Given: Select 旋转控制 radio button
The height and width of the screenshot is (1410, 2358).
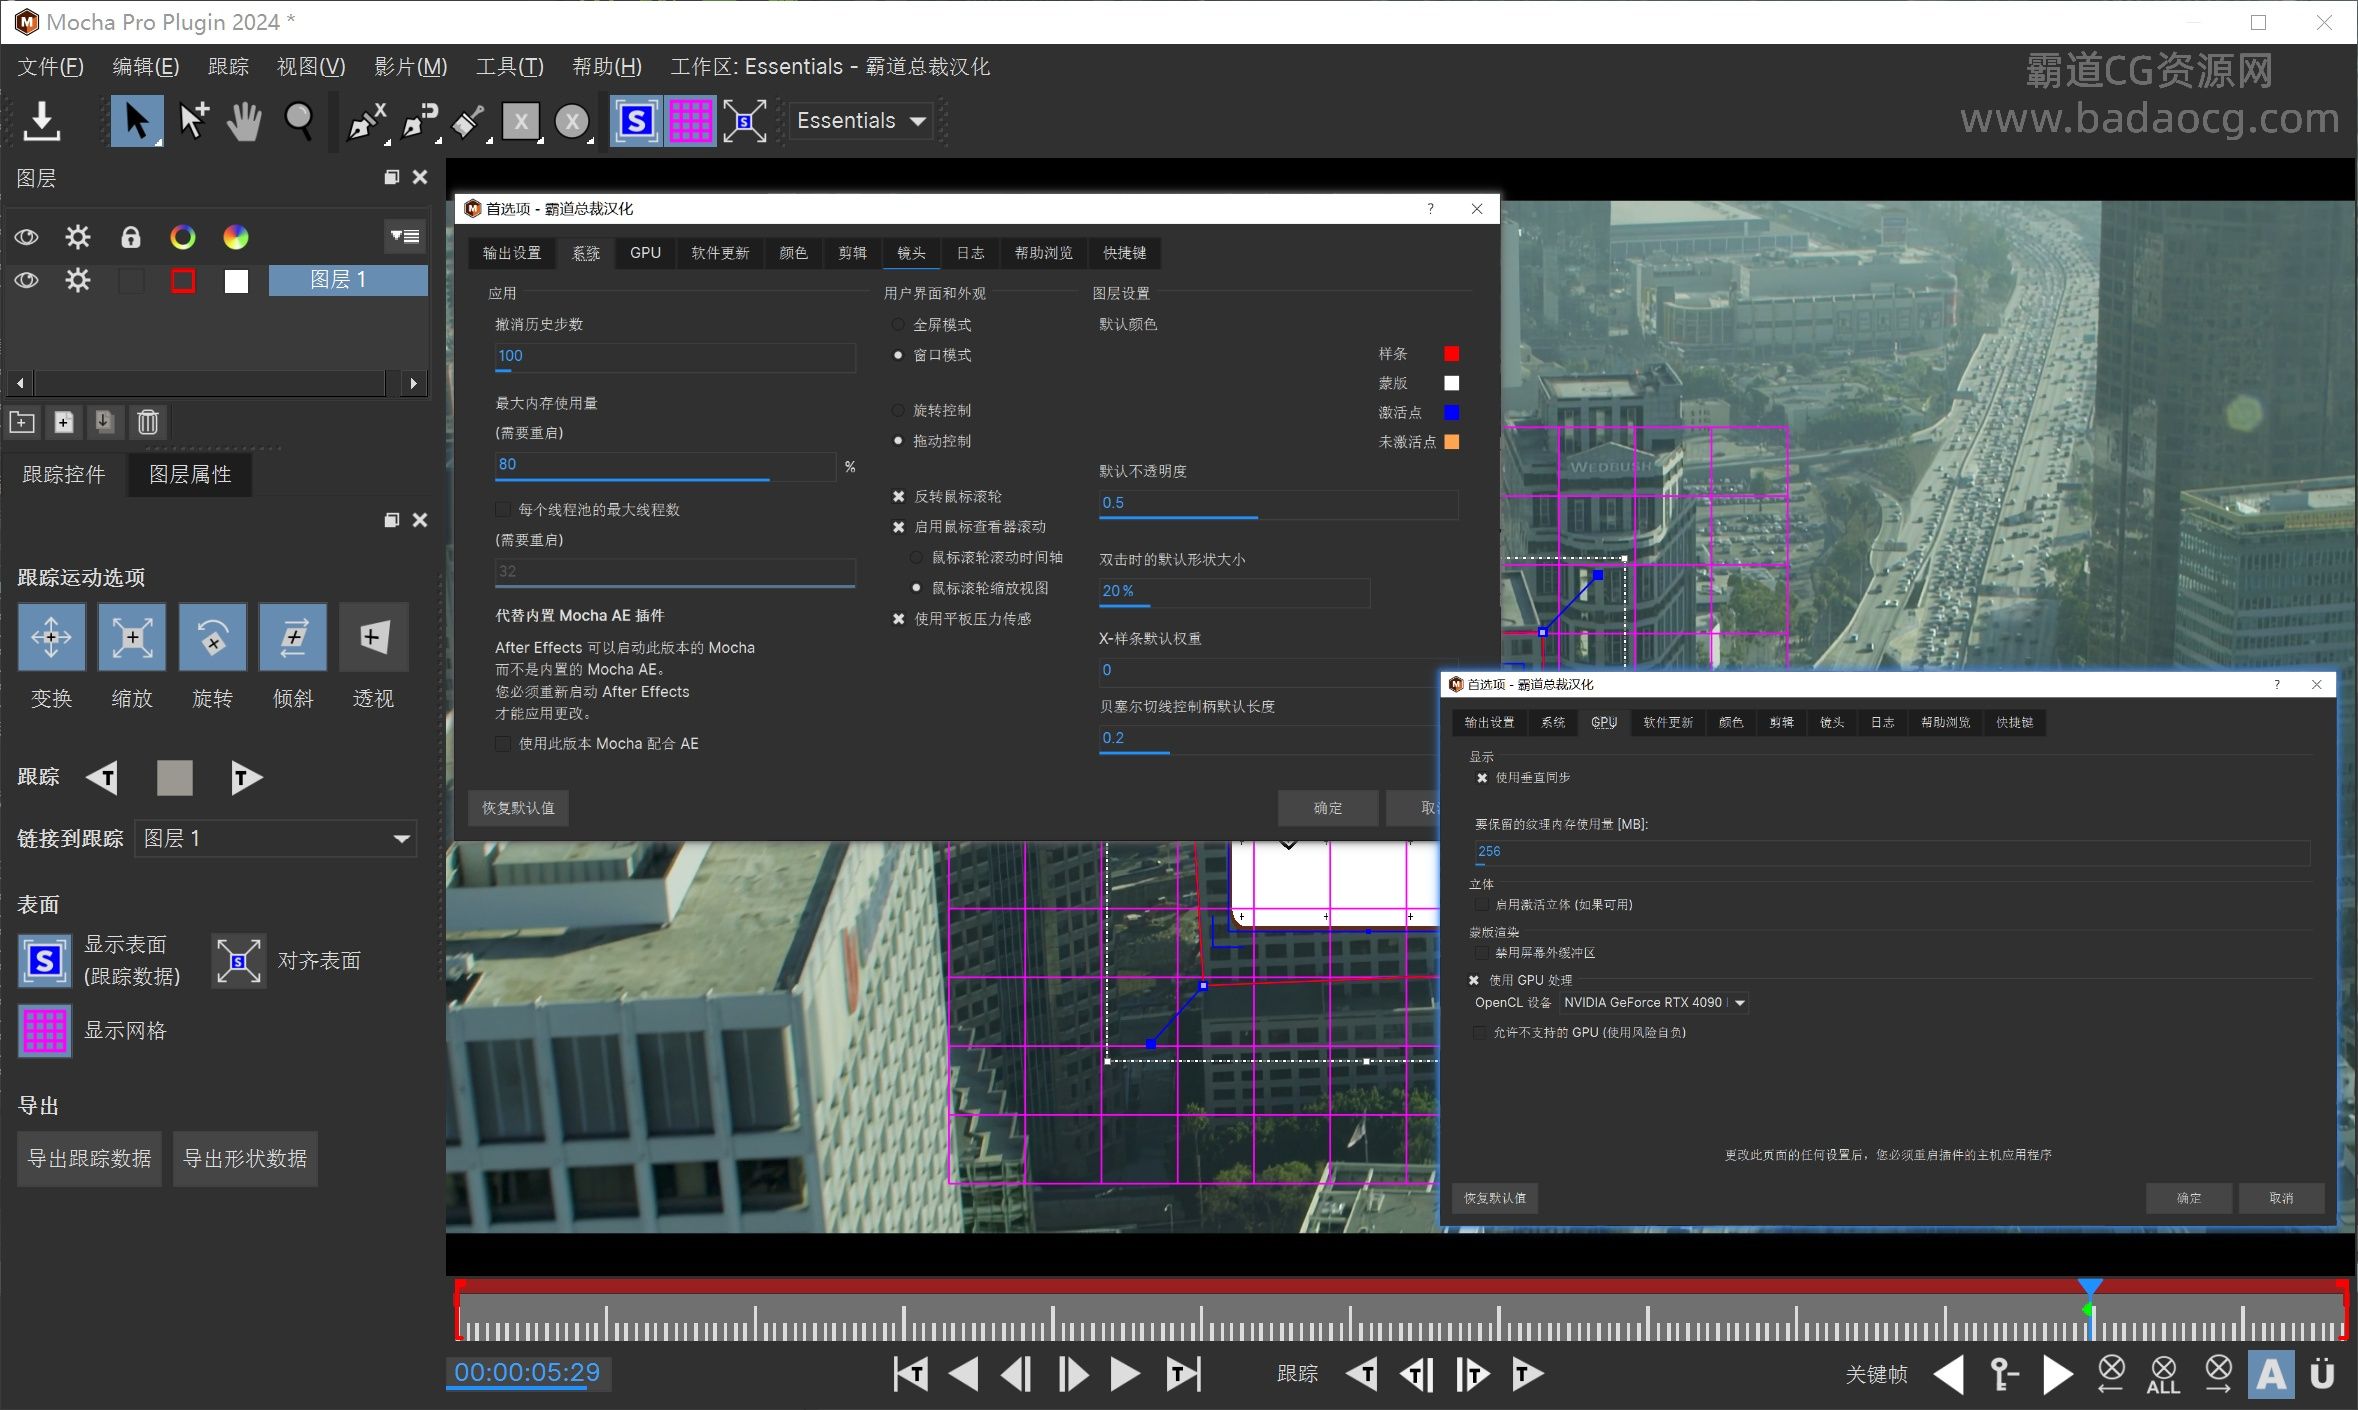Looking at the screenshot, I should click(898, 410).
